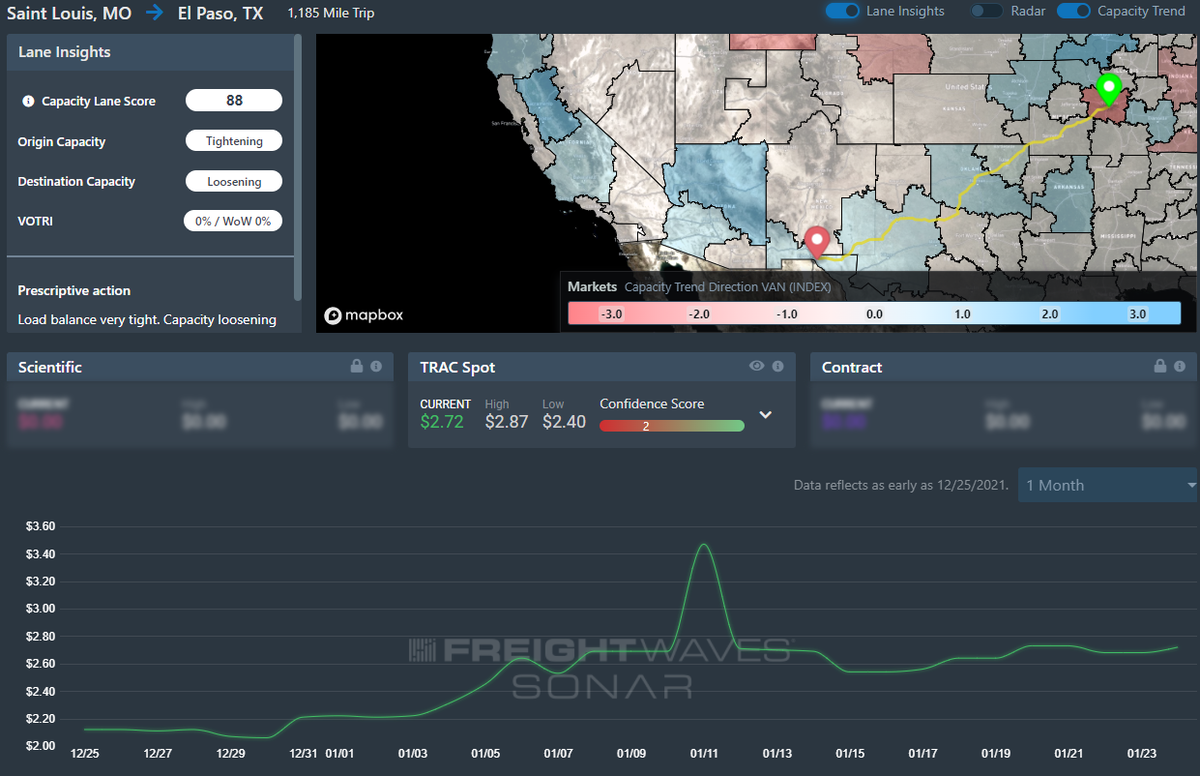This screenshot has height=776, width=1200.
Task: Click the info icon on Contract panel
Action: (1180, 367)
